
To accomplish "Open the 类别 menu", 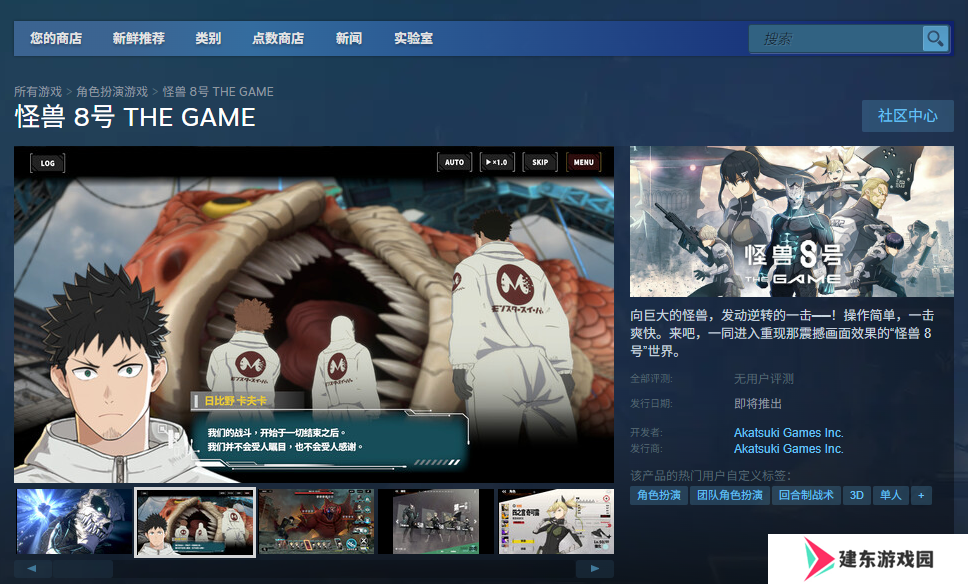I will coord(208,38).
